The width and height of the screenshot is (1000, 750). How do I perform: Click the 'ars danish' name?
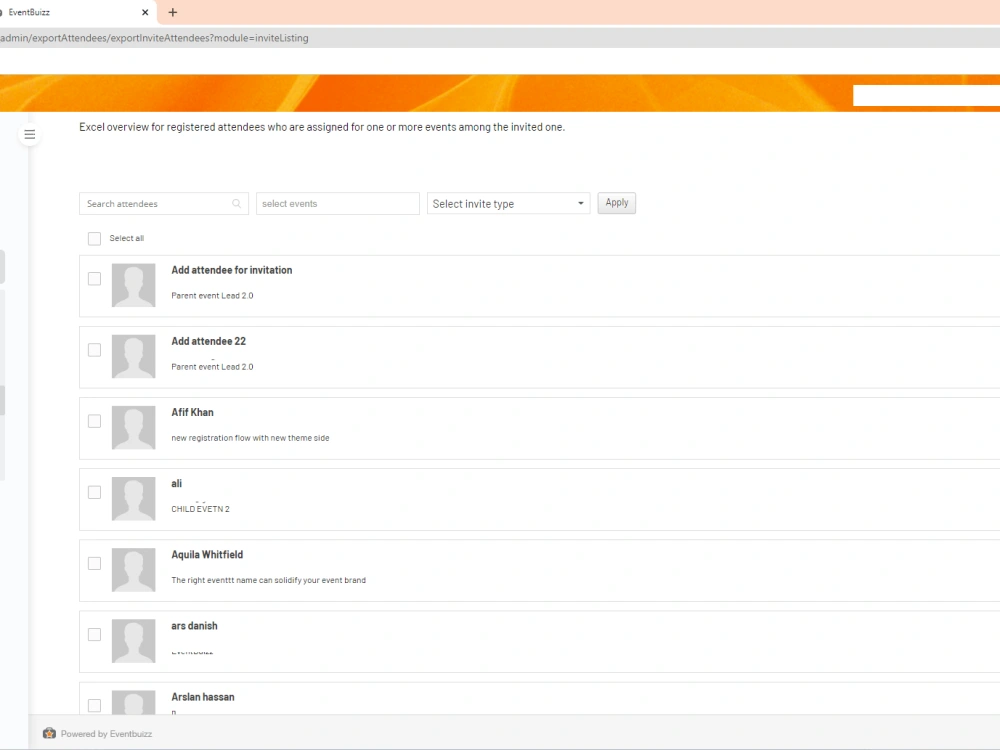pos(194,626)
